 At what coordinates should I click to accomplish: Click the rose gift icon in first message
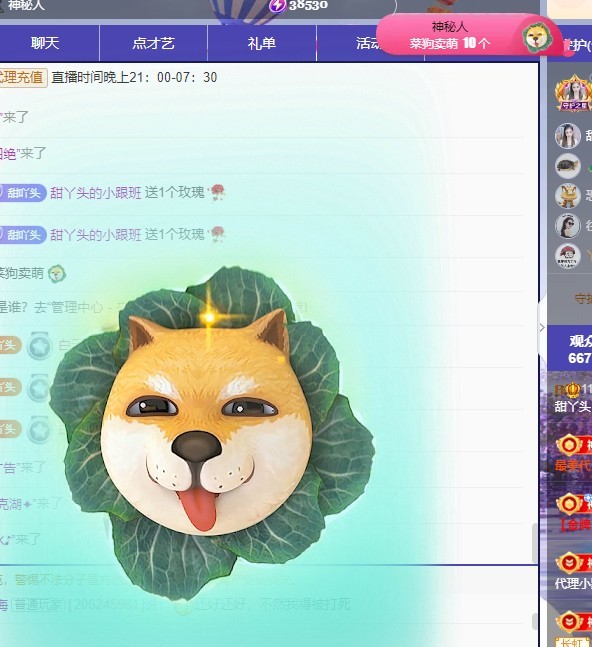(x=217, y=192)
